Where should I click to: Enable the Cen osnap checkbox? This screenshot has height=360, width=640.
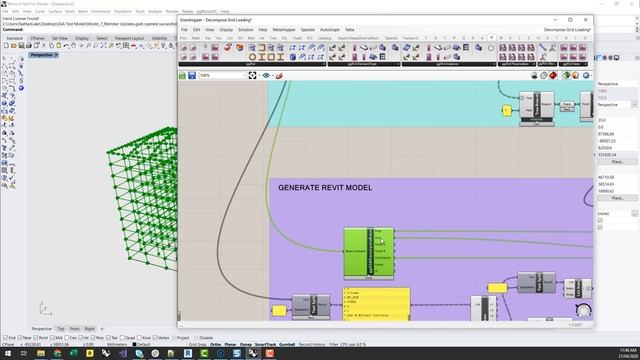click(67, 338)
